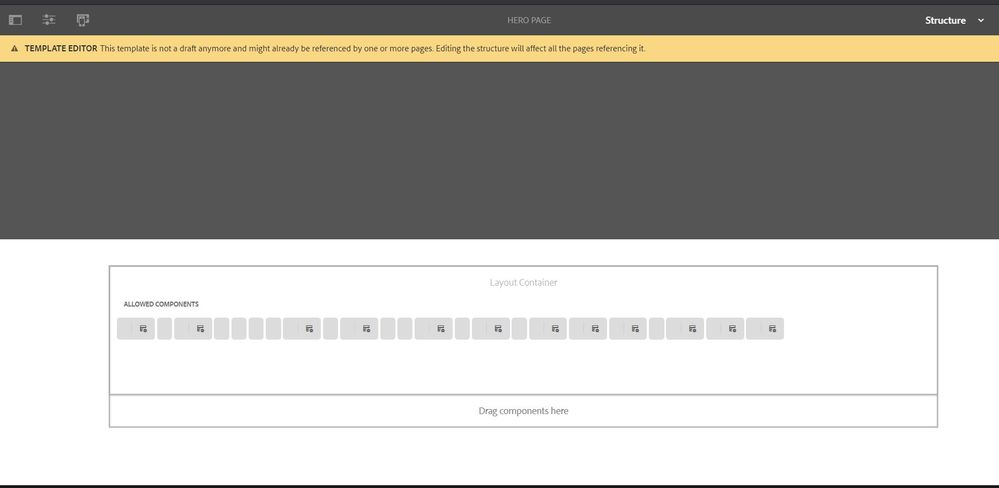Click the ALLOWED COMPONENTS label
999x488 pixels.
click(x=161, y=304)
